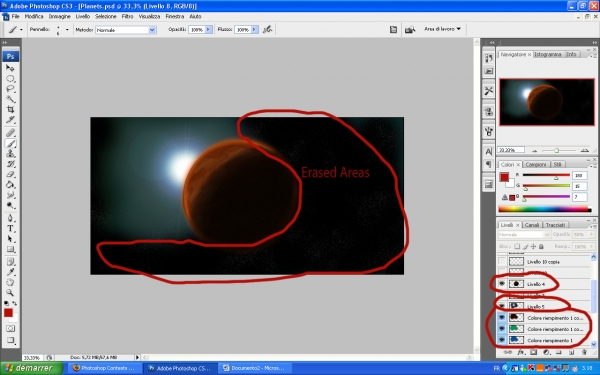The width and height of the screenshot is (600, 375).
Task: Create a new layer
Action: tap(571, 352)
